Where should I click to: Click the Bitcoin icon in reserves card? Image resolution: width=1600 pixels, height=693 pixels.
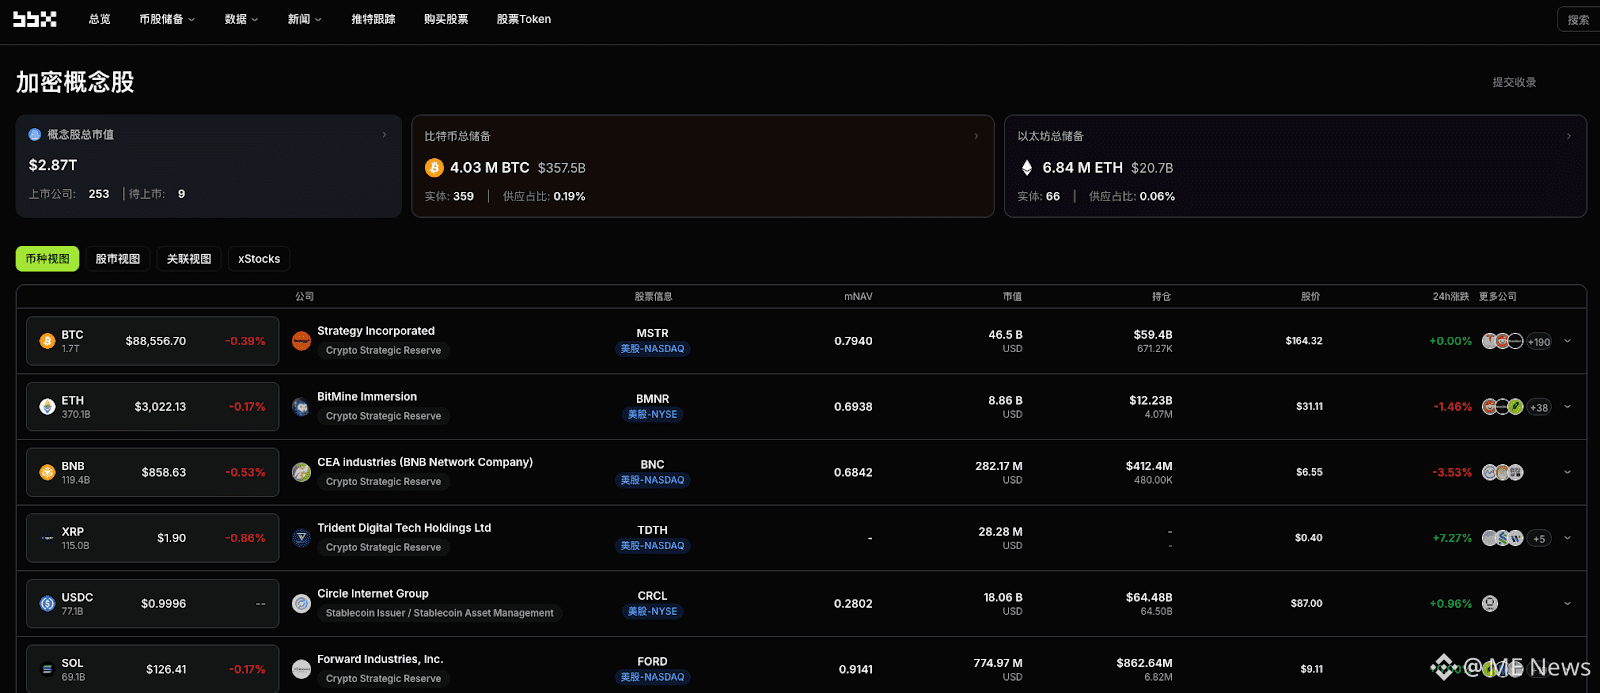pyautogui.click(x=434, y=168)
